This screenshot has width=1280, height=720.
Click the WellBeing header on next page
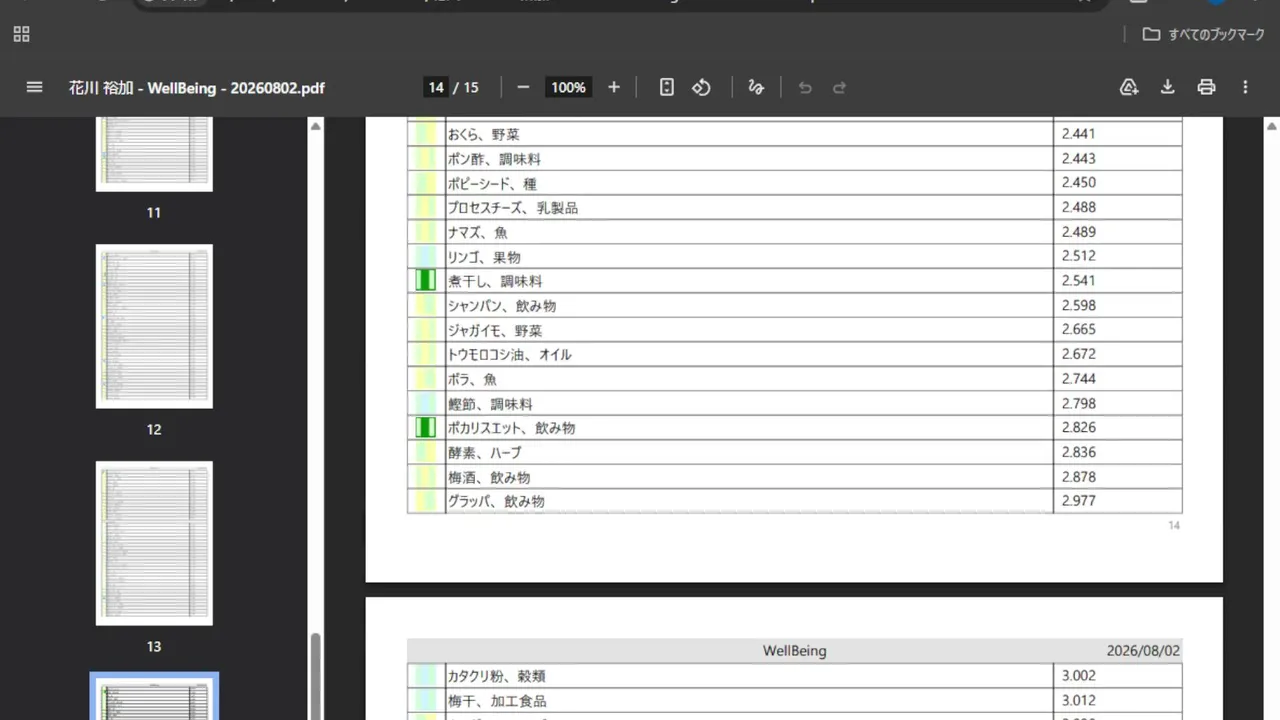(795, 651)
